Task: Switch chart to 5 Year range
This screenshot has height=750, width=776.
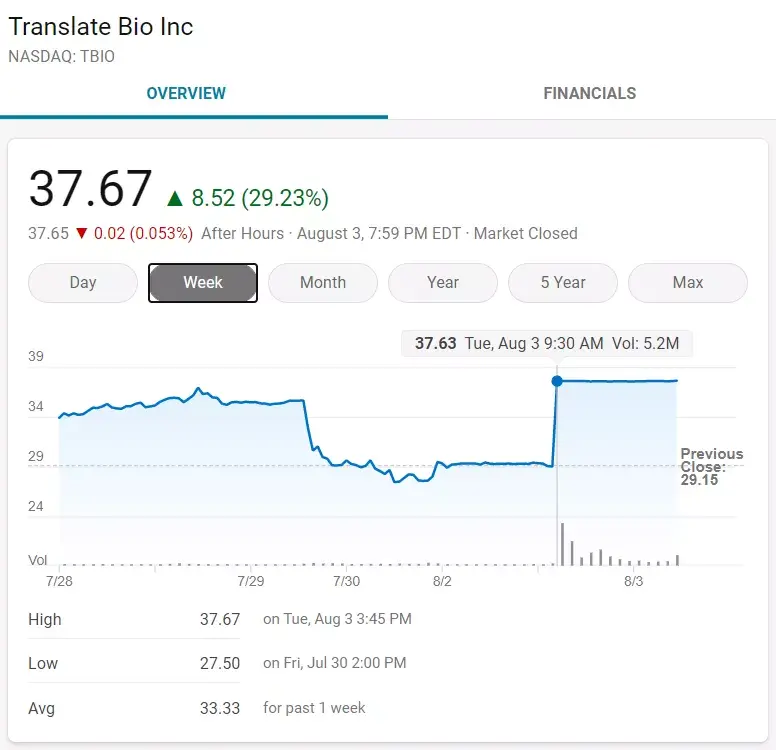Action: [563, 283]
